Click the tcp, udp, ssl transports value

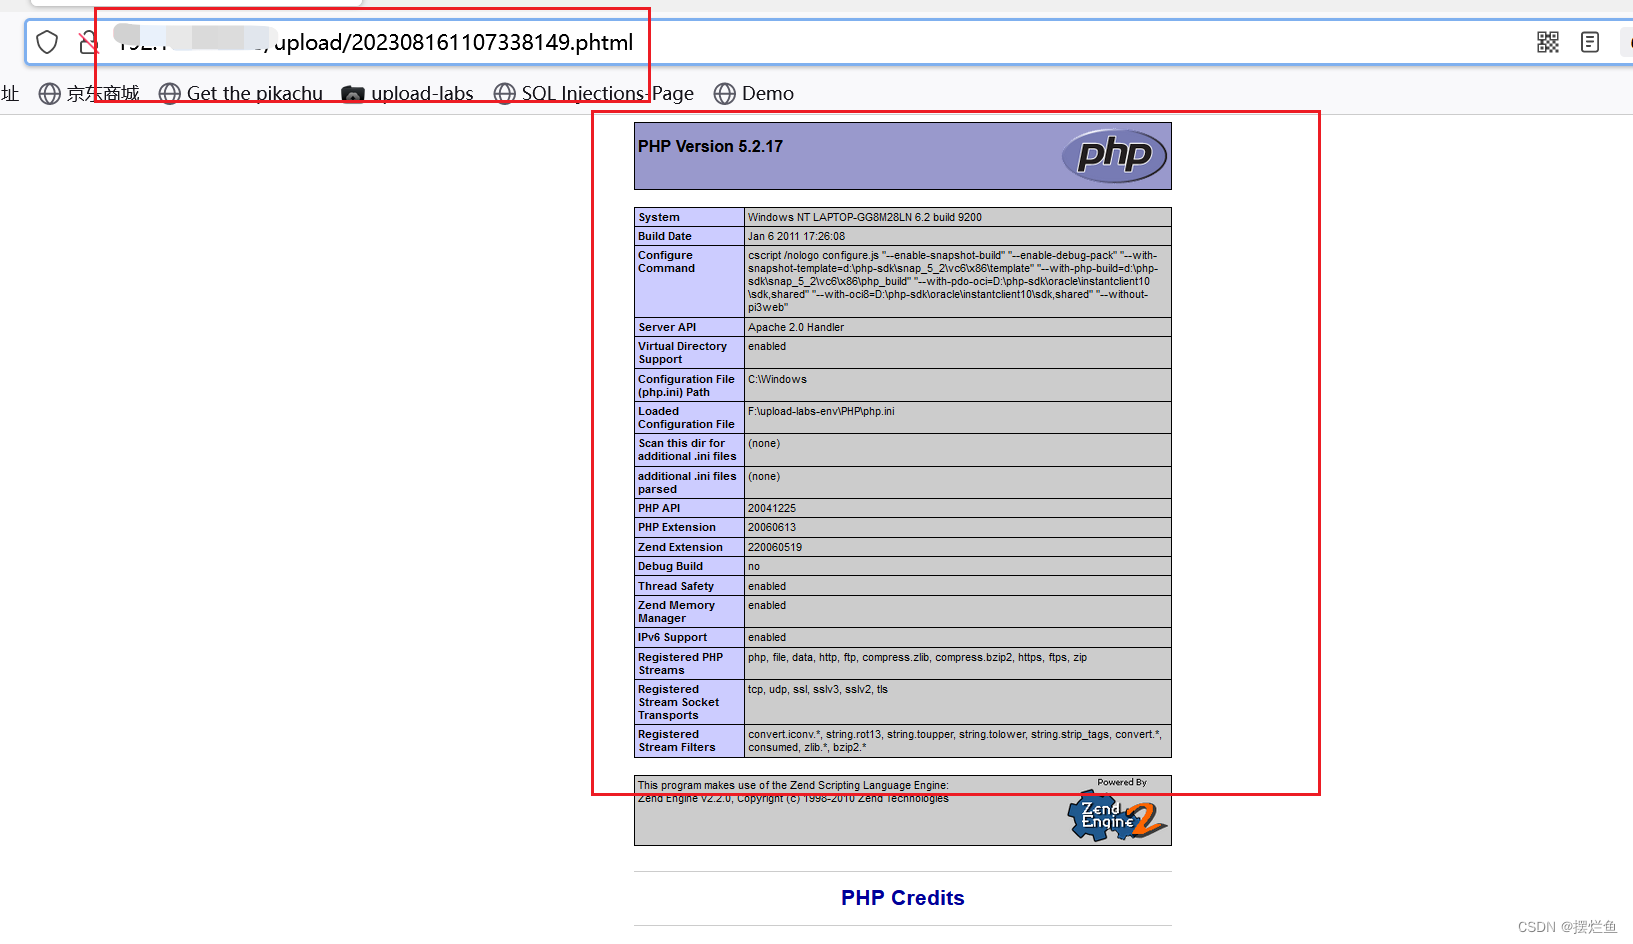coord(818,689)
